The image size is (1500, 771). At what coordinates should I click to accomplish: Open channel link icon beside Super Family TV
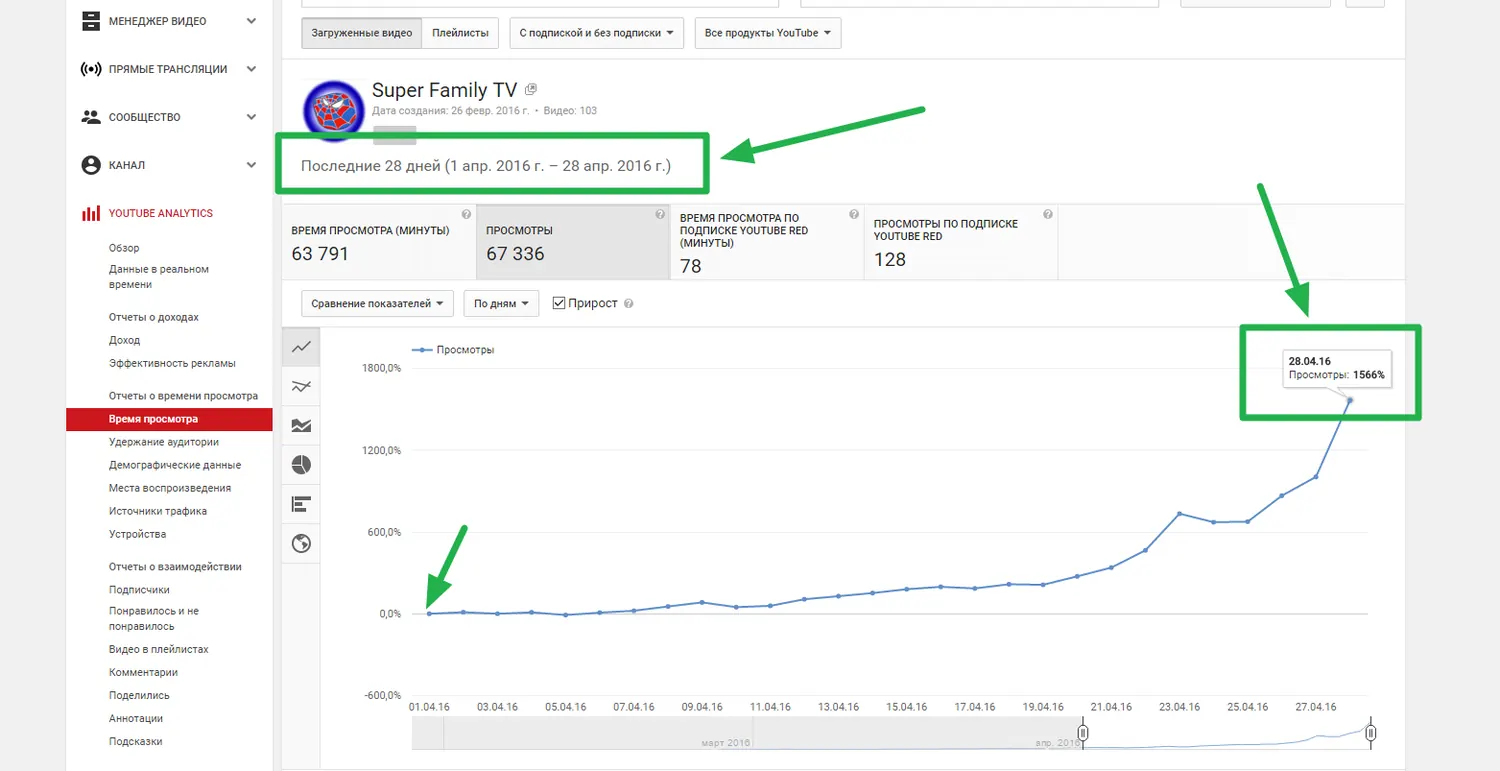531,89
